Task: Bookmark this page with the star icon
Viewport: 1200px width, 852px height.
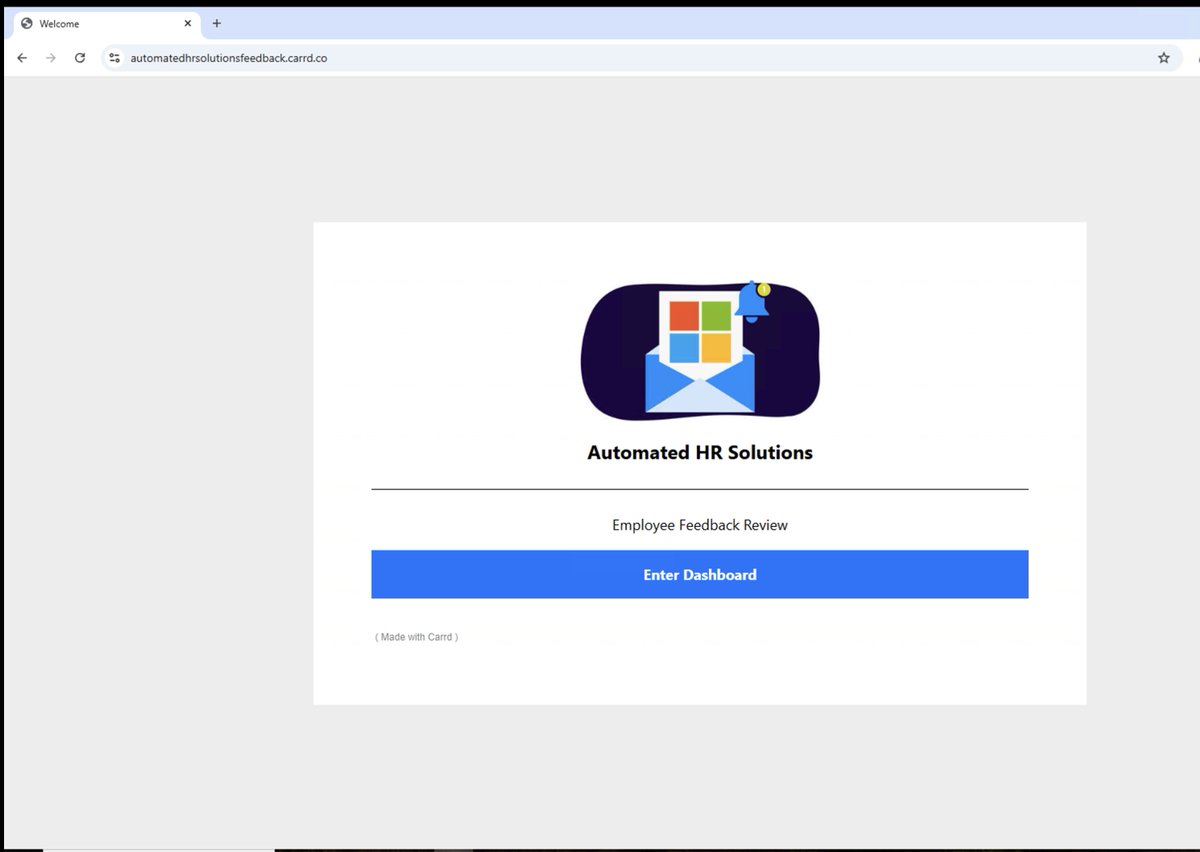Action: click(x=1164, y=58)
